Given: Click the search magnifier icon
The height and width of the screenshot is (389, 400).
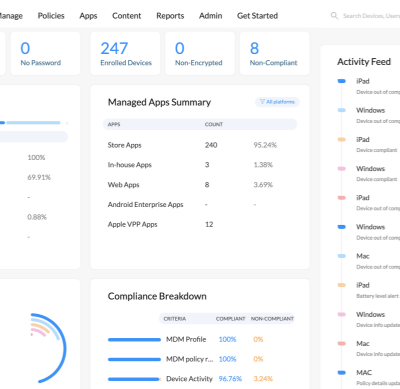Looking at the screenshot, I should pyautogui.click(x=334, y=16).
